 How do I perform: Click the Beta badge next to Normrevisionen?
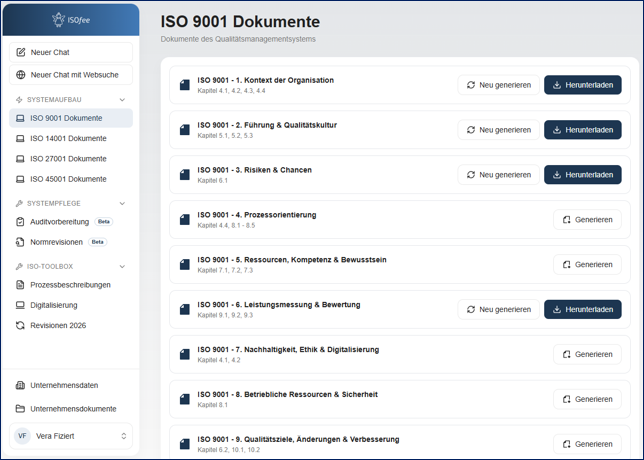(97, 242)
